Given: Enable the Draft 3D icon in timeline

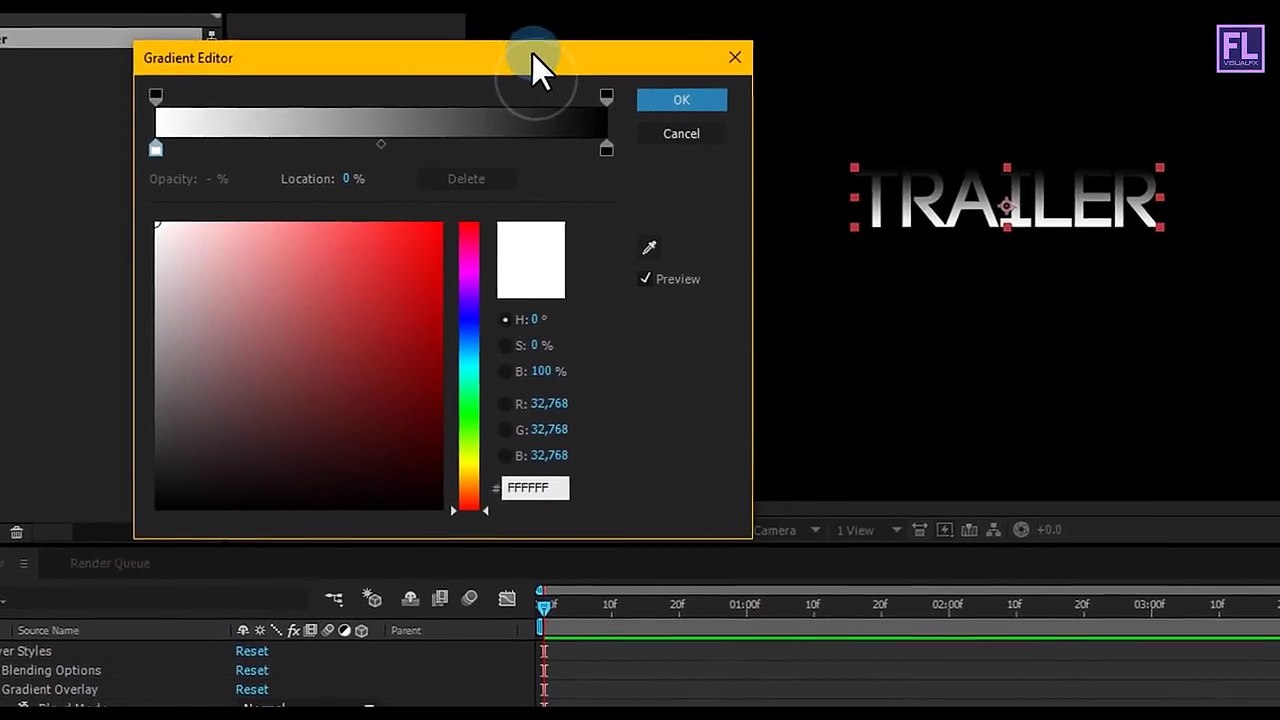Looking at the screenshot, I should click(x=372, y=598).
